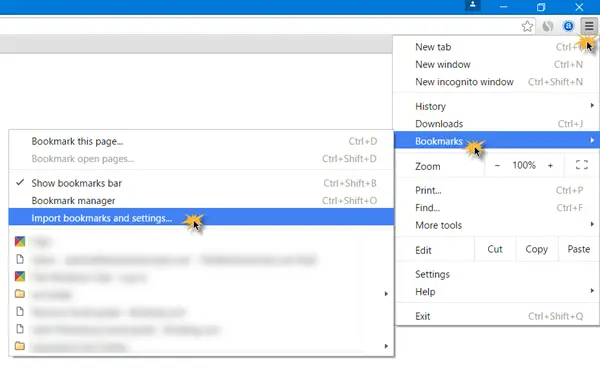Select New tab menu item

point(497,47)
